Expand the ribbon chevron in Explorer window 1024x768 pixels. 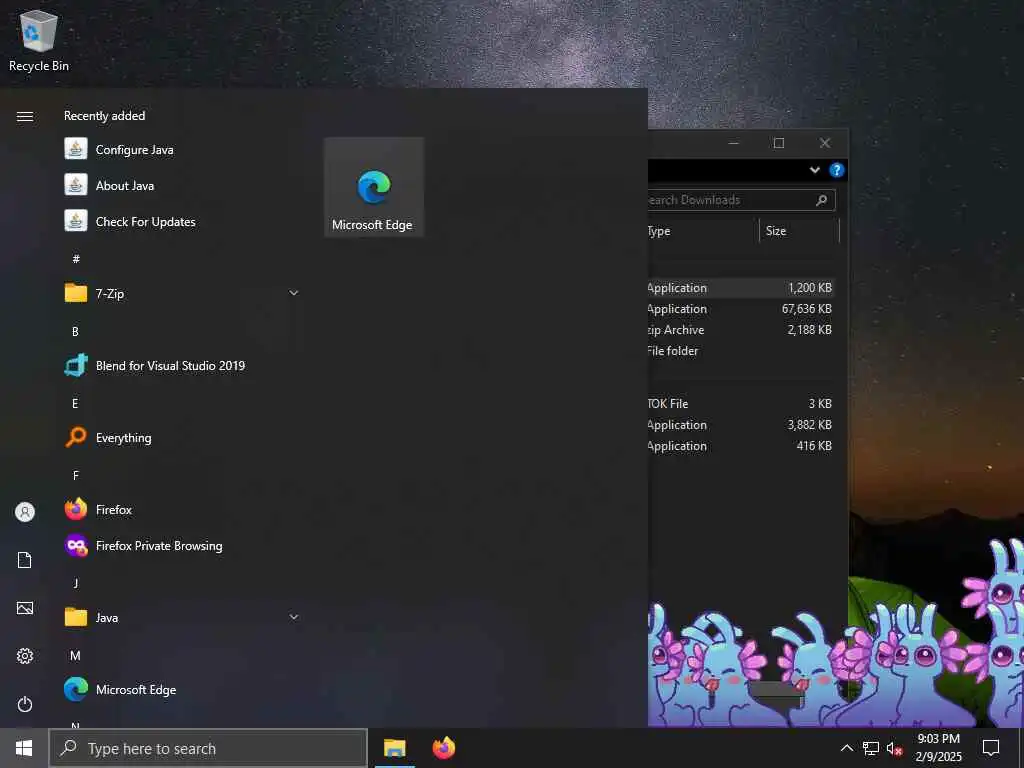(814, 170)
